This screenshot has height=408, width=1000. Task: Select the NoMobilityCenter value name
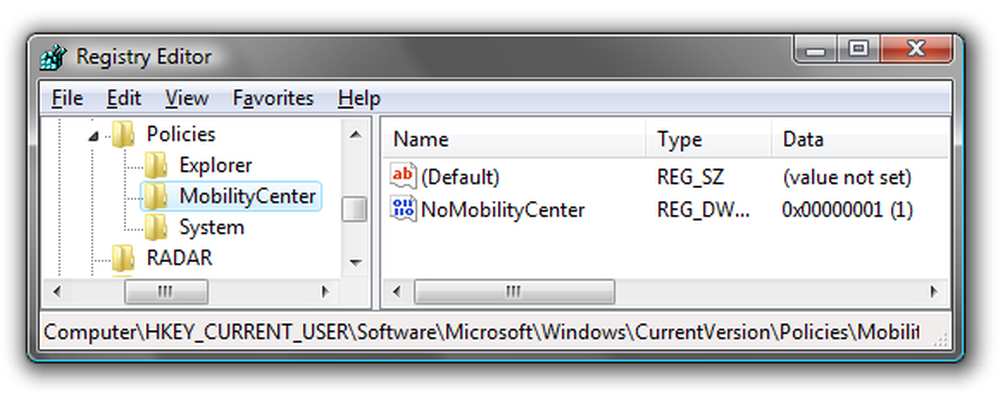(x=503, y=210)
